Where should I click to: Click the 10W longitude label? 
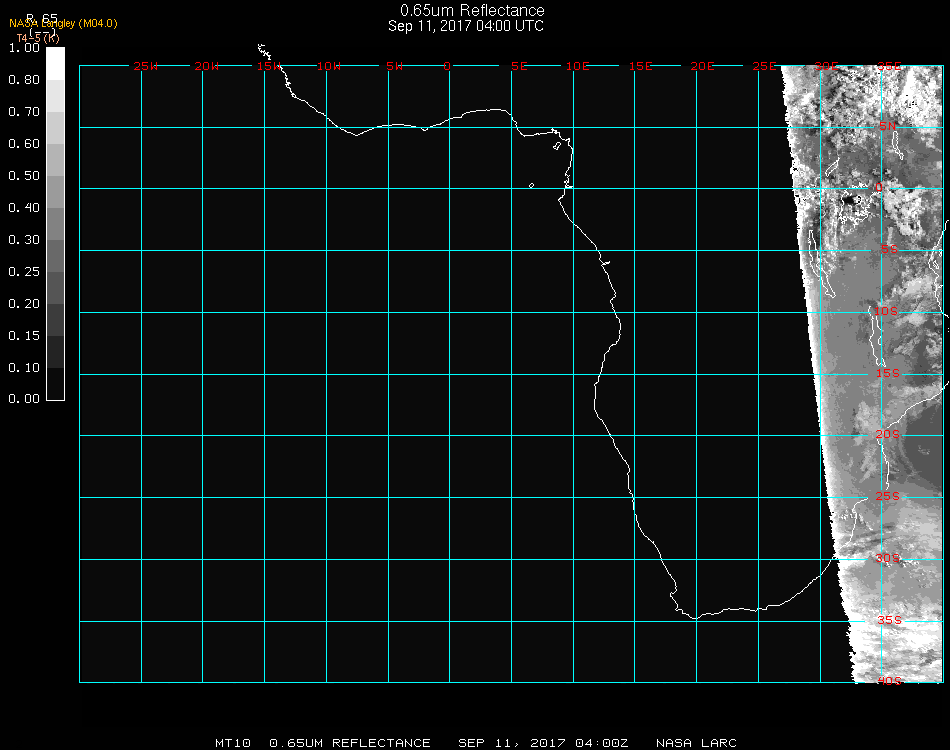click(330, 66)
